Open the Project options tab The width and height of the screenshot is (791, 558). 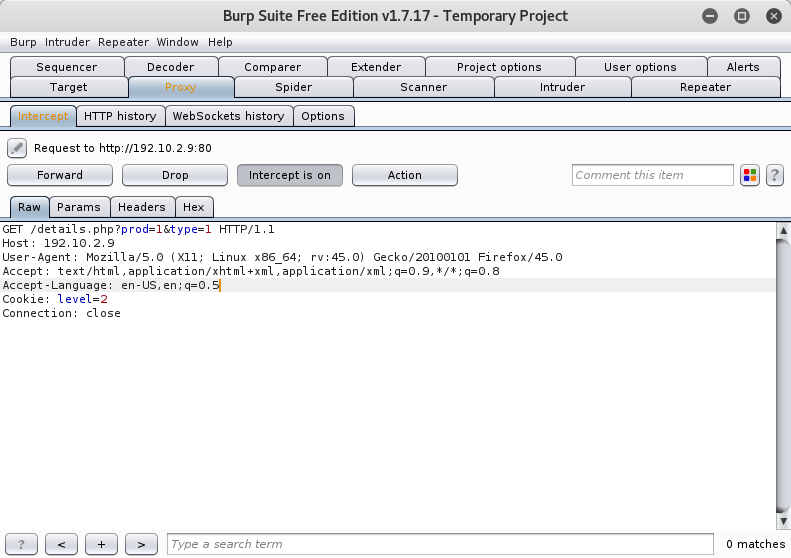pos(499,67)
